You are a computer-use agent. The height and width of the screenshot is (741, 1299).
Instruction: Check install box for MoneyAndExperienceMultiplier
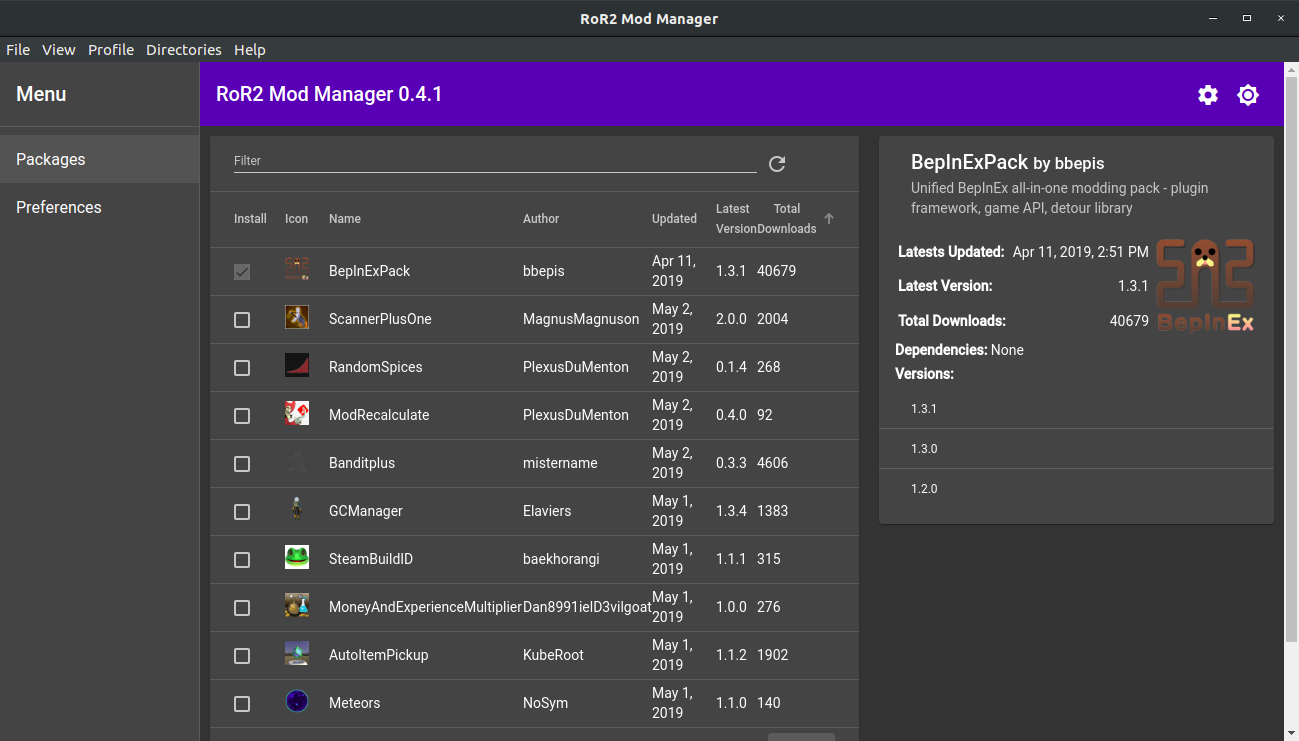click(242, 608)
